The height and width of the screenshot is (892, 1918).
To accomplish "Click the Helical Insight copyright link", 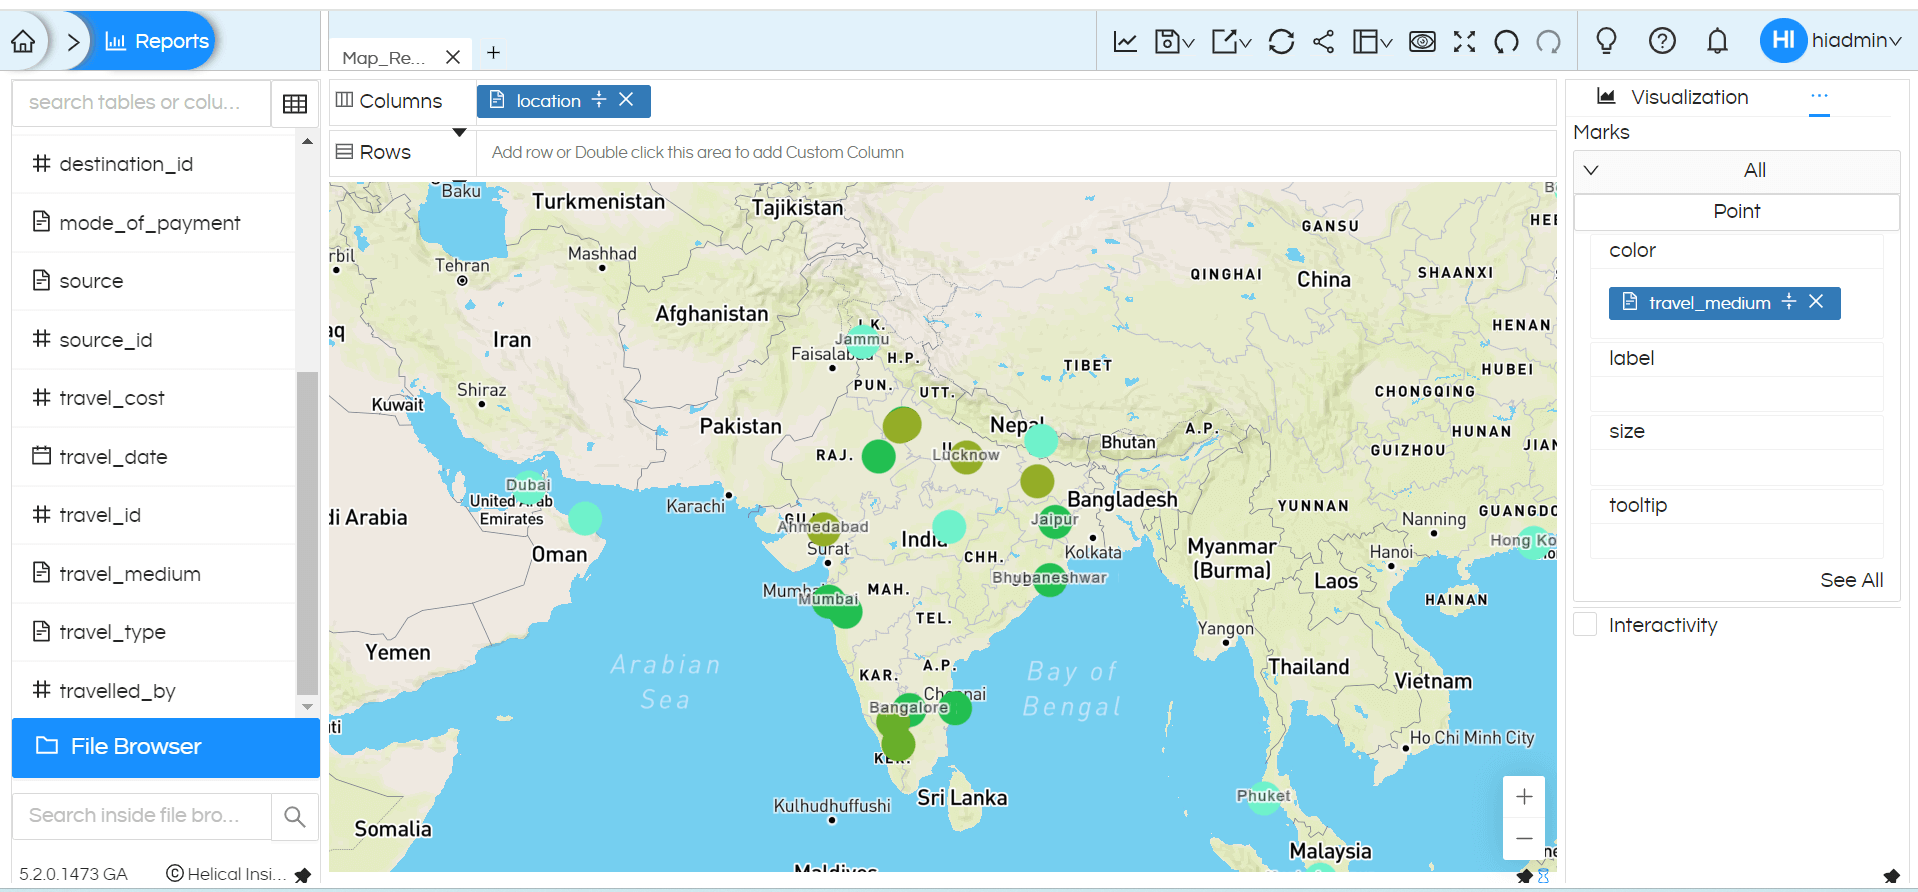I will tap(226, 874).
